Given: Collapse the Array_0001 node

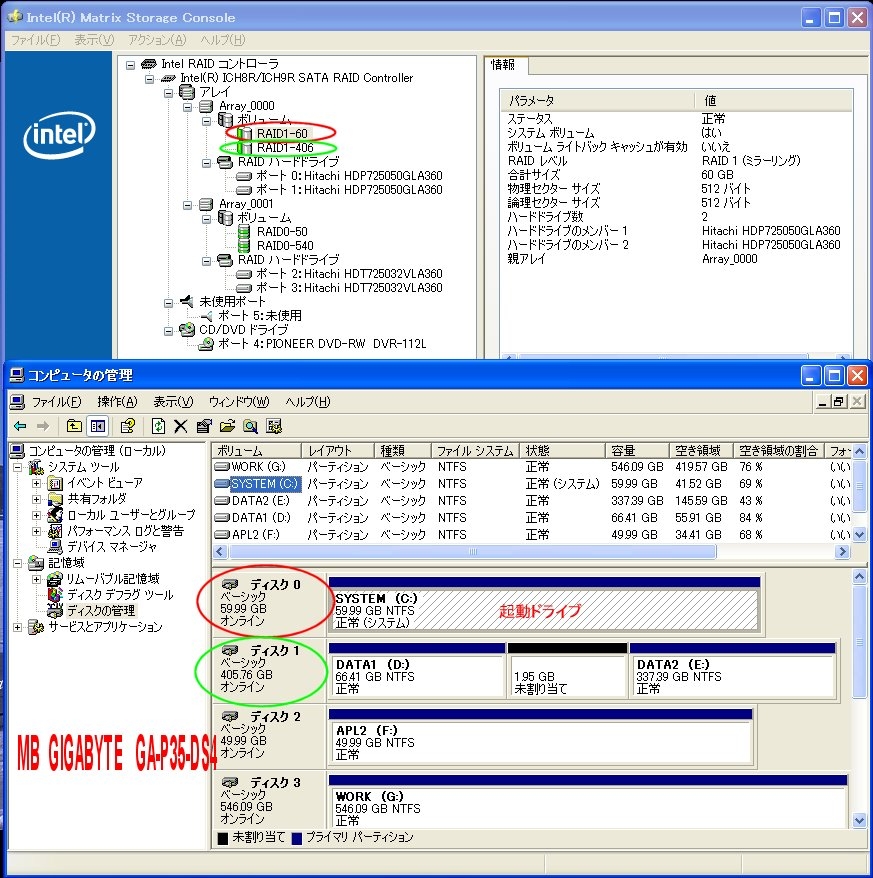Looking at the screenshot, I should [188, 205].
